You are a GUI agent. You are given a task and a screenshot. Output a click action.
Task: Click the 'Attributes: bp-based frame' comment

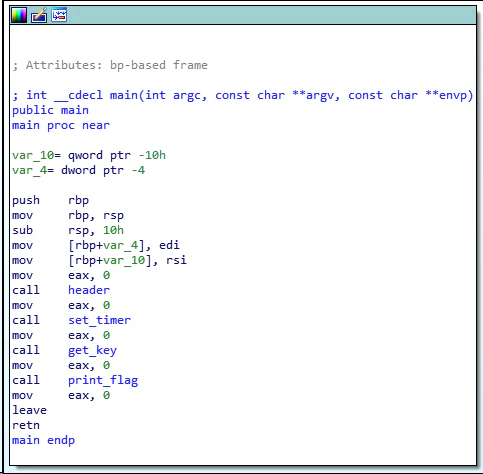click(110, 65)
